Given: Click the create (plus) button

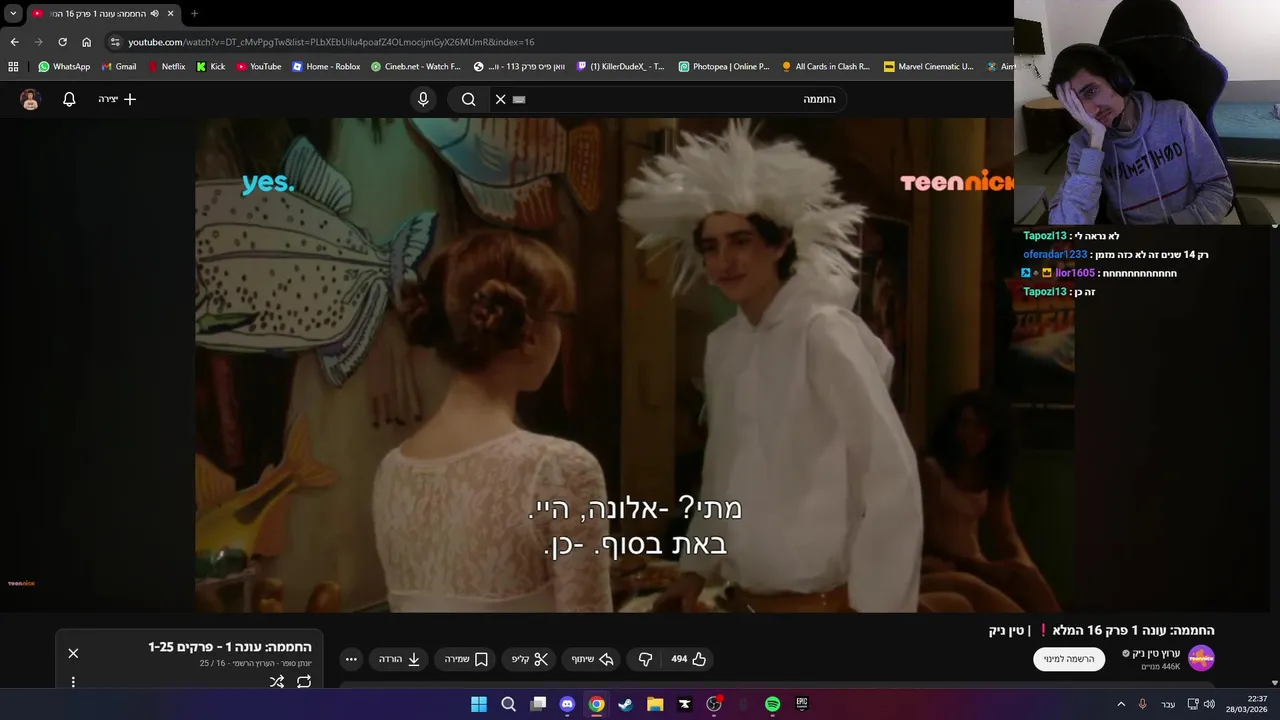Looking at the screenshot, I should click(x=117, y=99).
